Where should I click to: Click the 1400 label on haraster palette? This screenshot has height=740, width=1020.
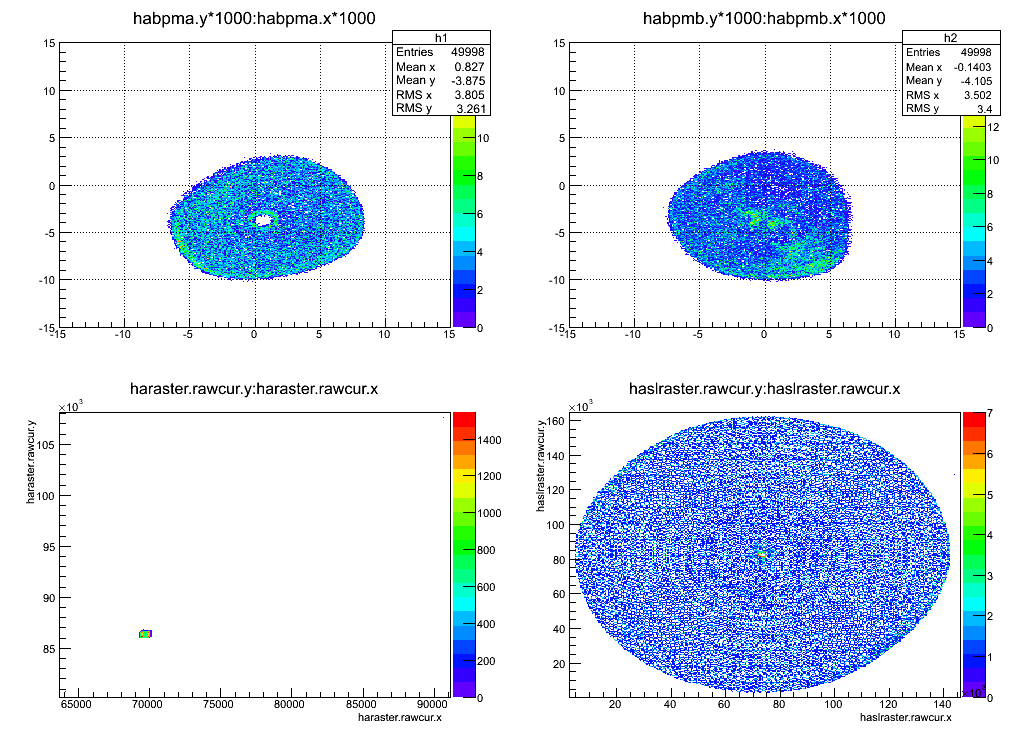[x=489, y=440]
